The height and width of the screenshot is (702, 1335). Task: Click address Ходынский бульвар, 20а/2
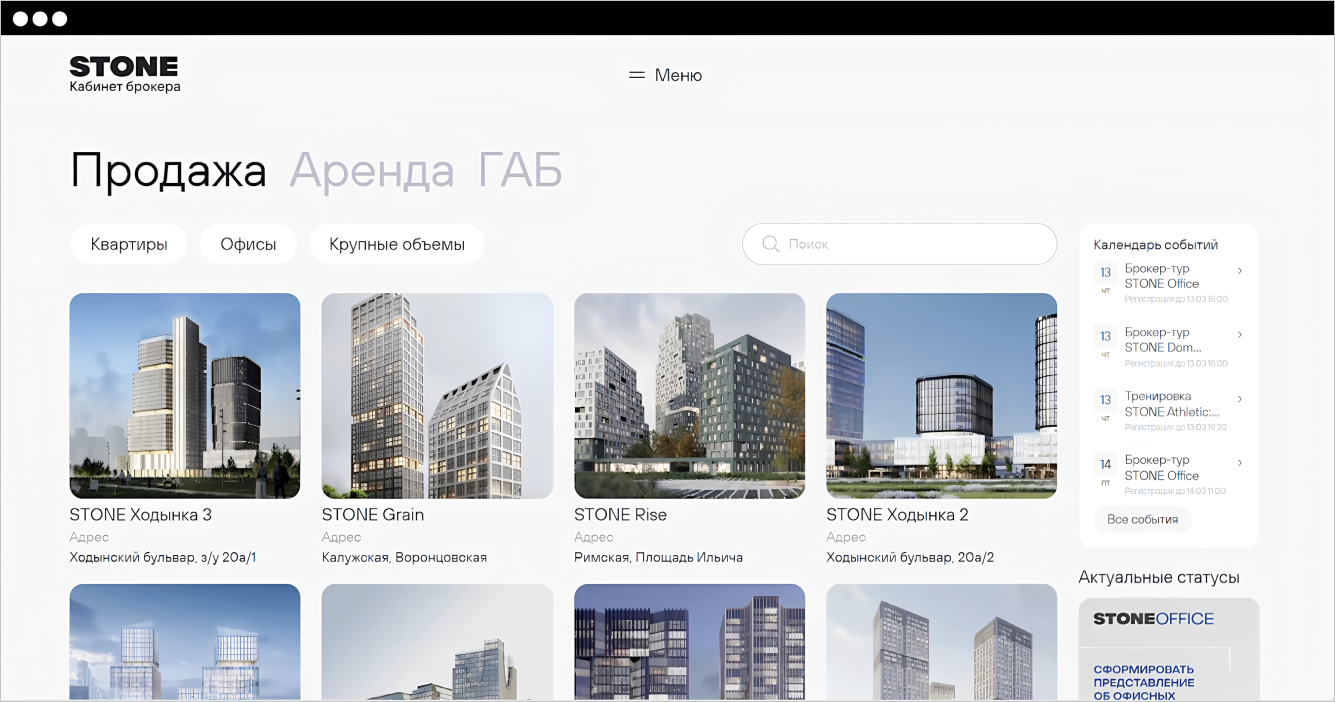click(910, 557)
